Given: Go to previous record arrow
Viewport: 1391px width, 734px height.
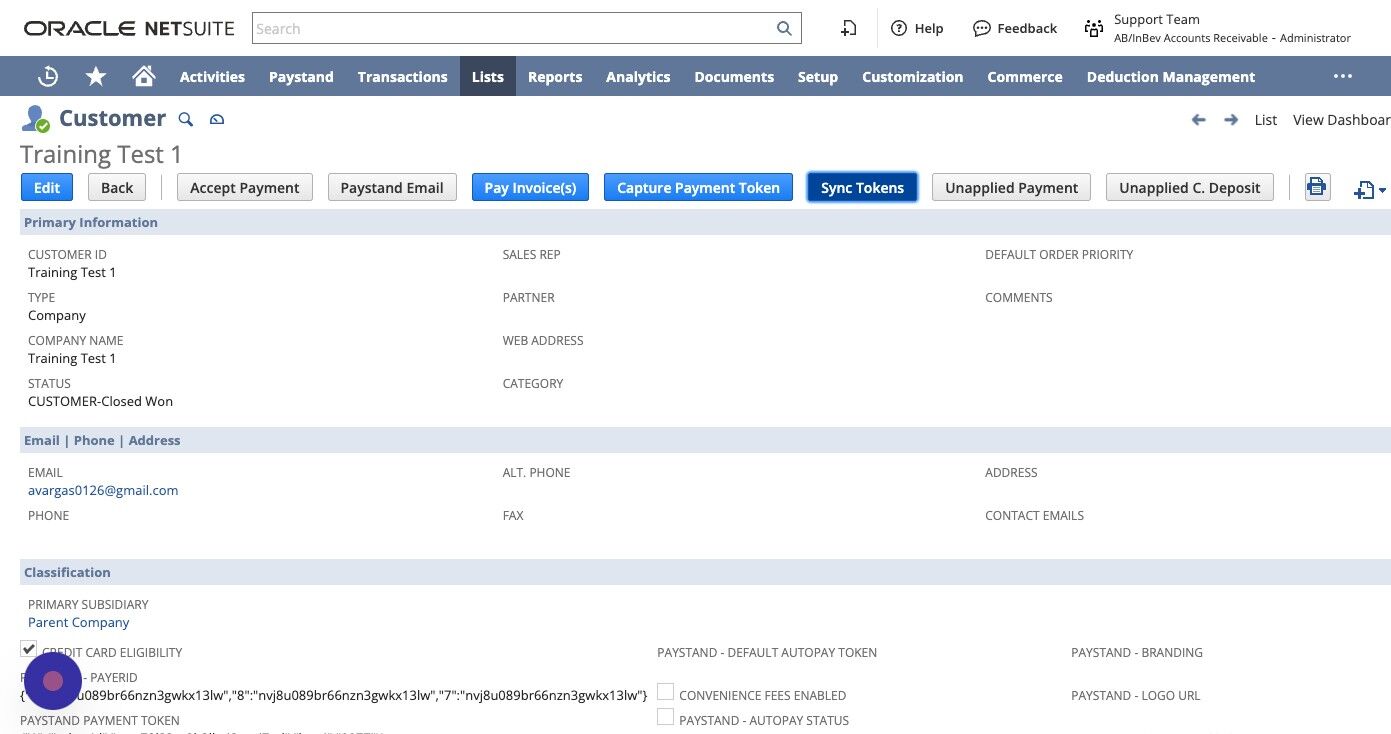Looking at the screenshot, I should click(x=1198, y=120).
